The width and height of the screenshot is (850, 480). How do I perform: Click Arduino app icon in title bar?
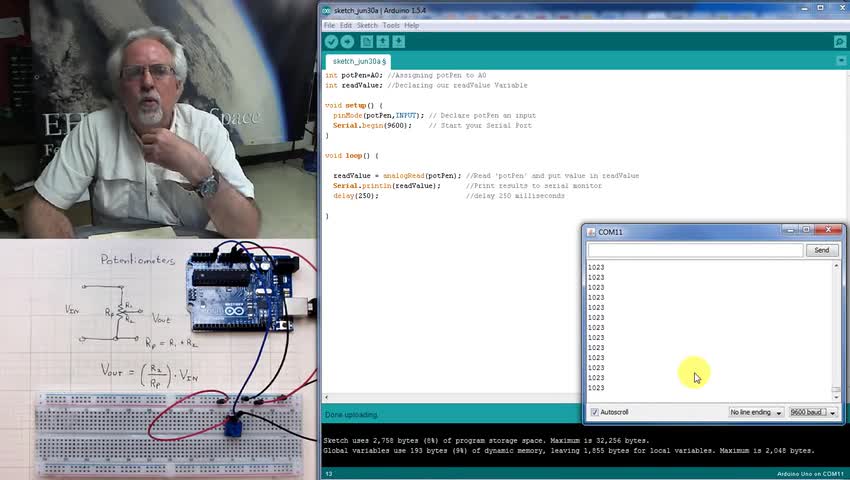tap(326, 10)
